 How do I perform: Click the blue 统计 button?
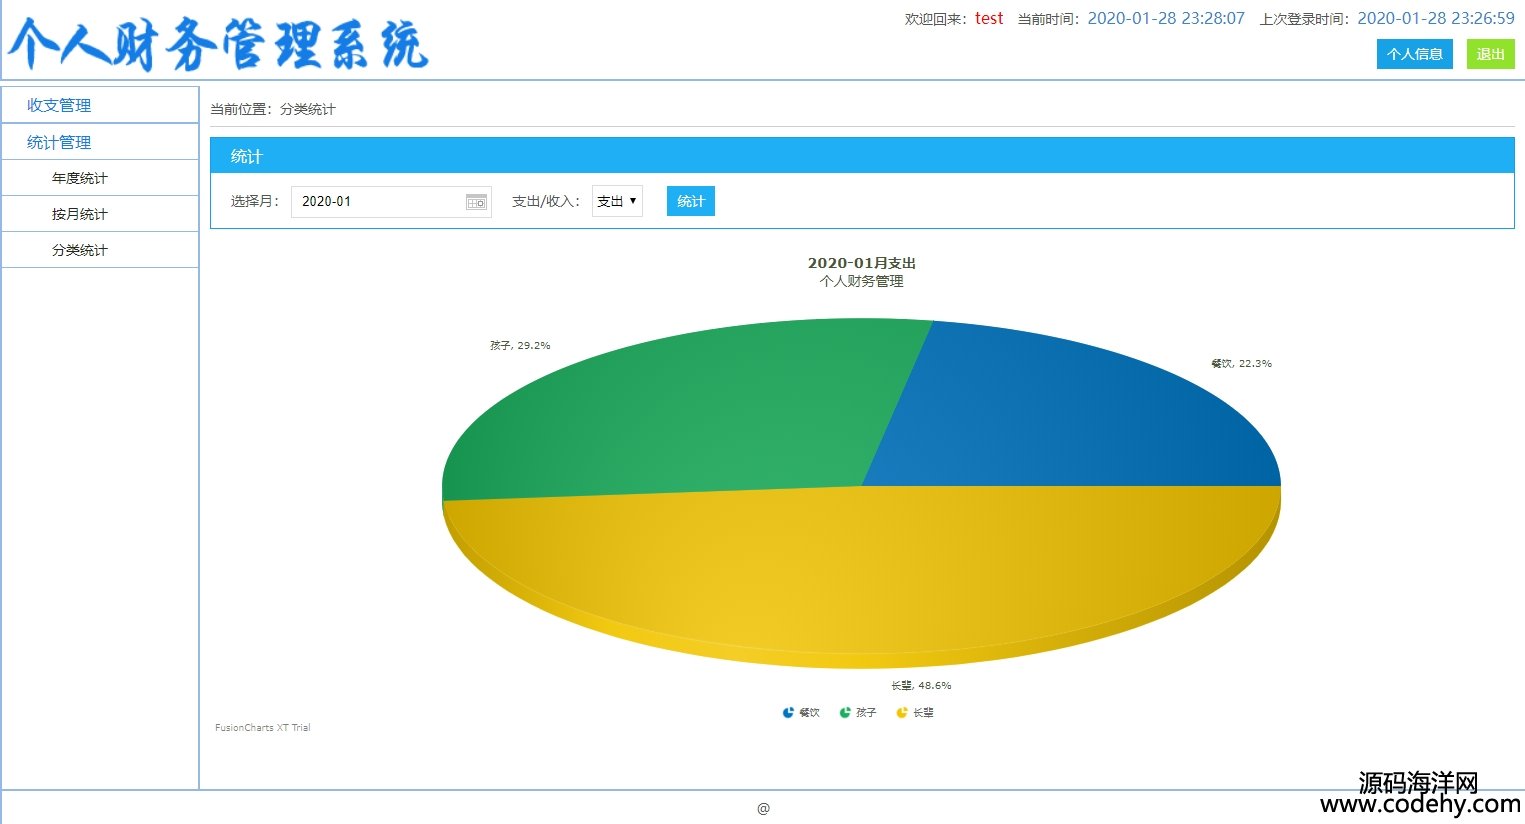pyautogui.click(x=691, y=201)
